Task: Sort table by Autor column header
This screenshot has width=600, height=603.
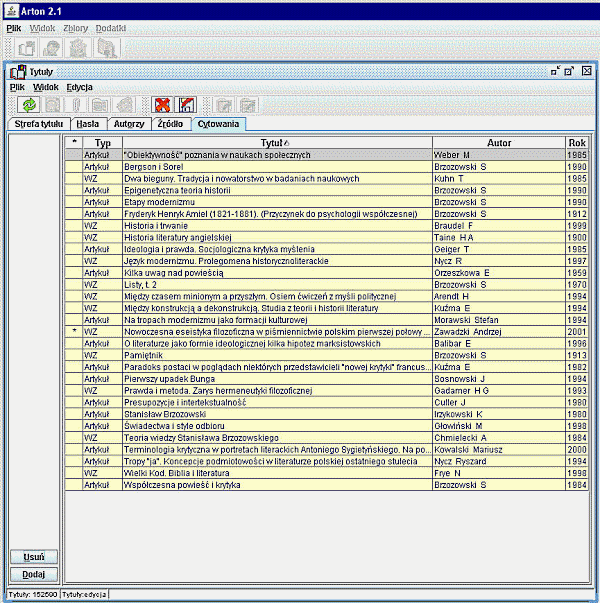Action: point(498,143)
